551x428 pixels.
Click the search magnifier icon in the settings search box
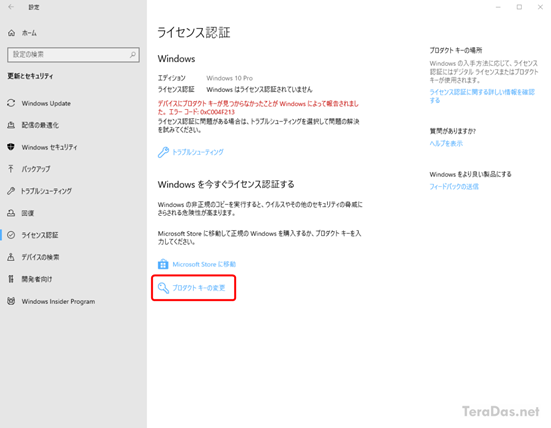(x=132, y=54)
